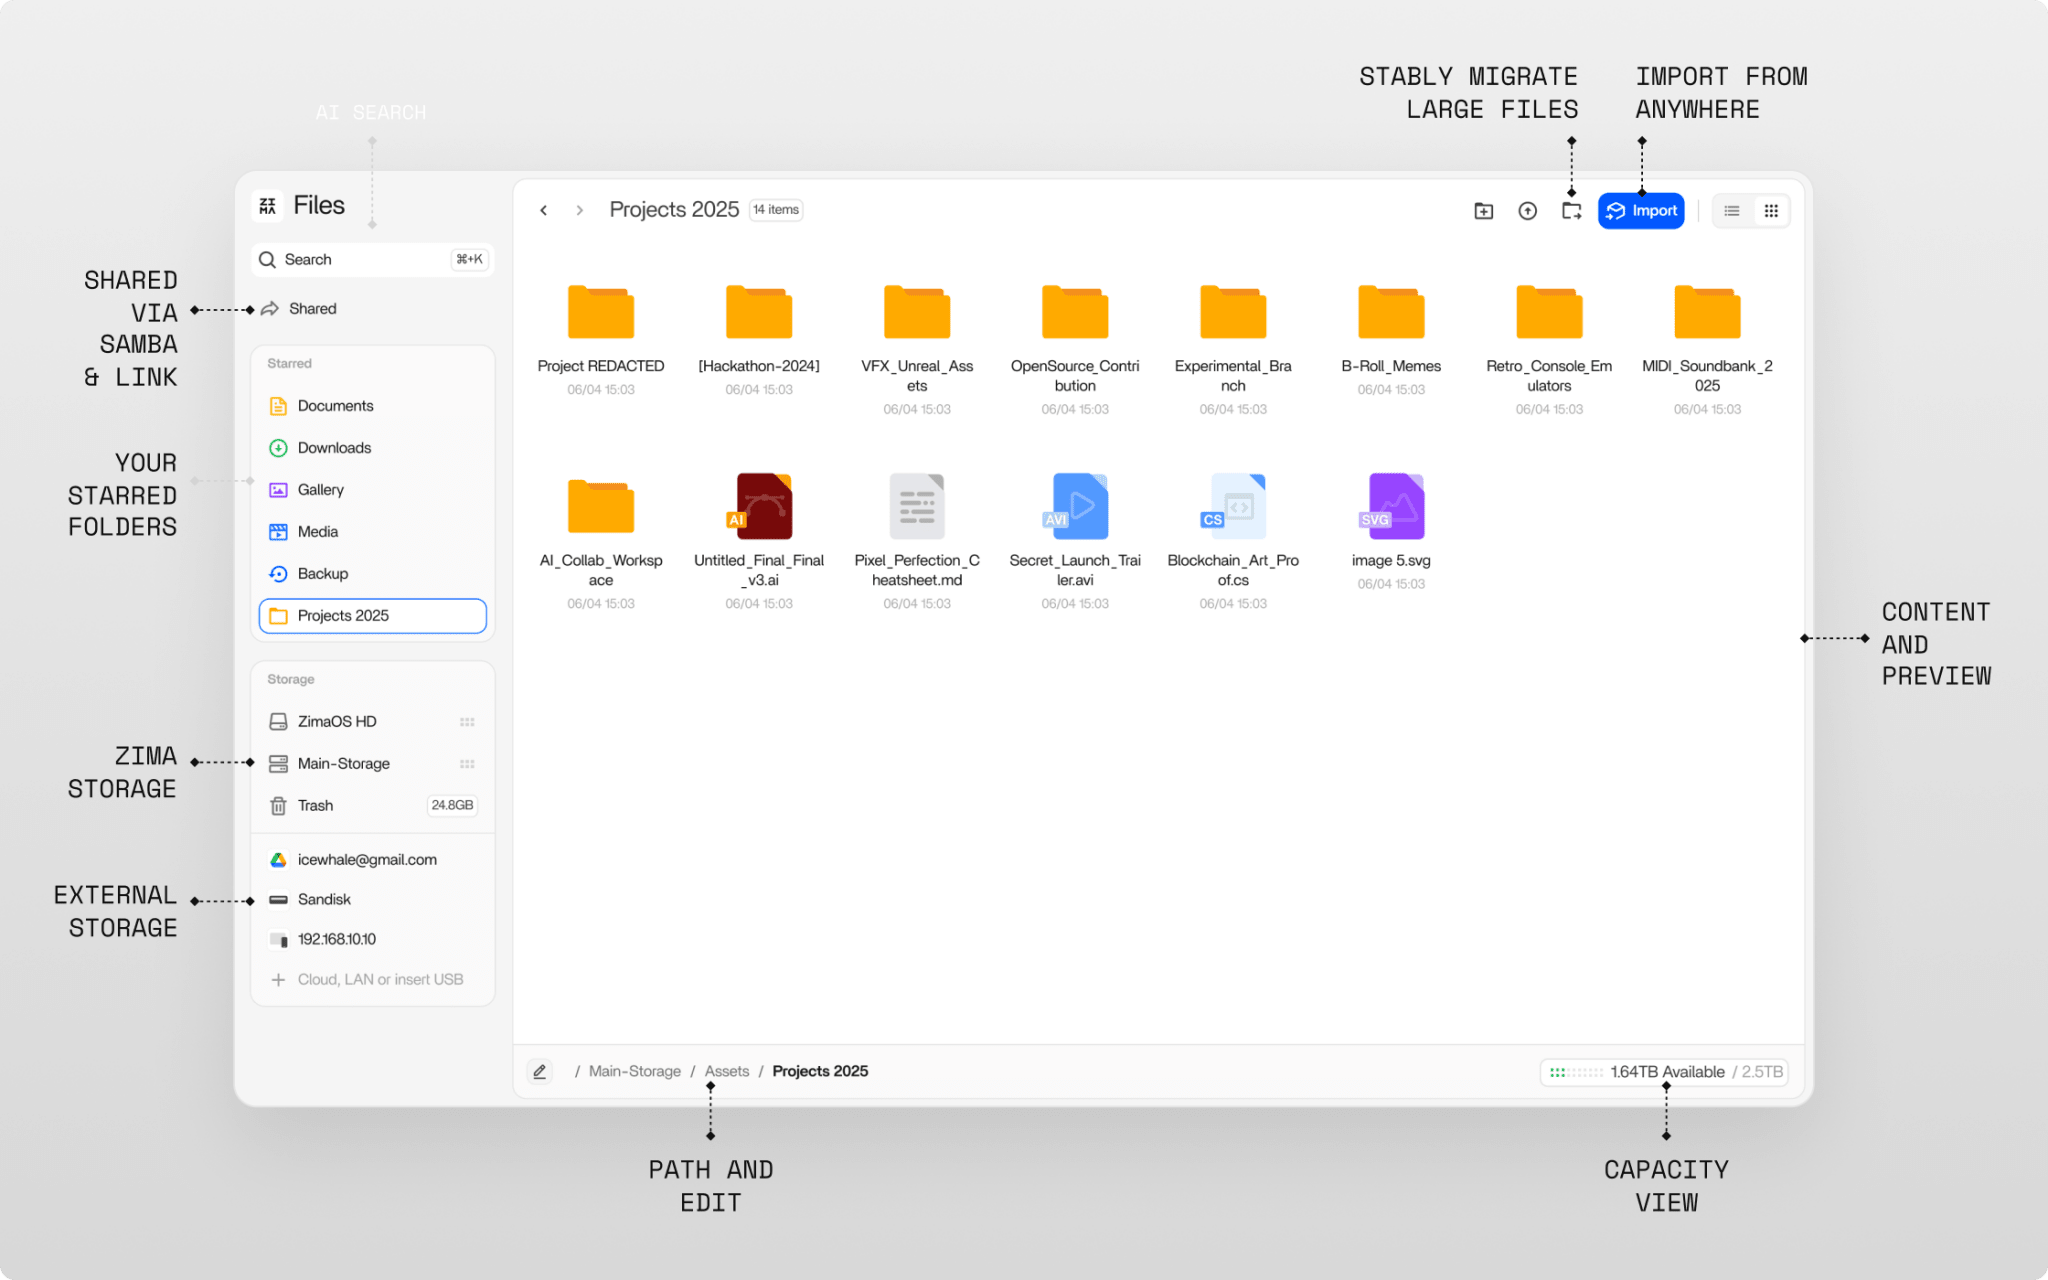Viewport: 2048px width, 1280px height.
Task: Select Pixel_Perfection_Cheatsheet.md file
Action: click(917, 540)
